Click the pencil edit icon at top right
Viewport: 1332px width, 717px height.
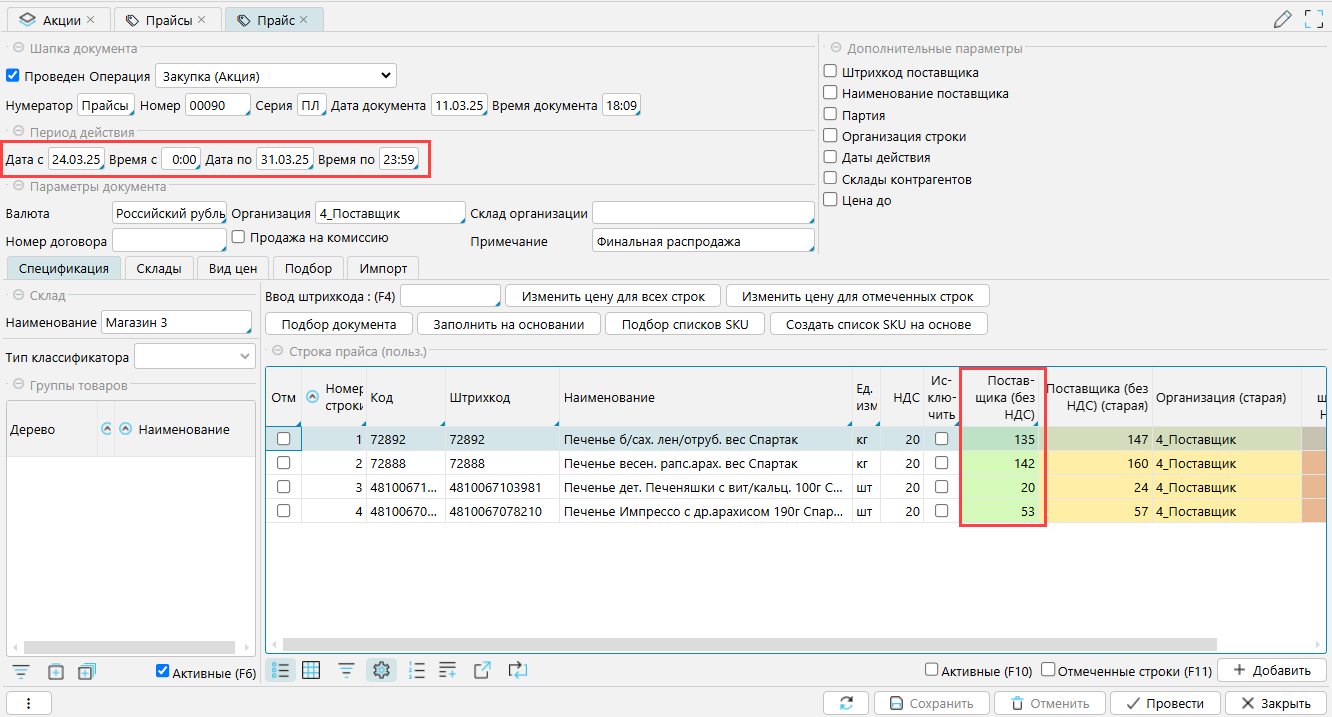(x=1282, y=19)
